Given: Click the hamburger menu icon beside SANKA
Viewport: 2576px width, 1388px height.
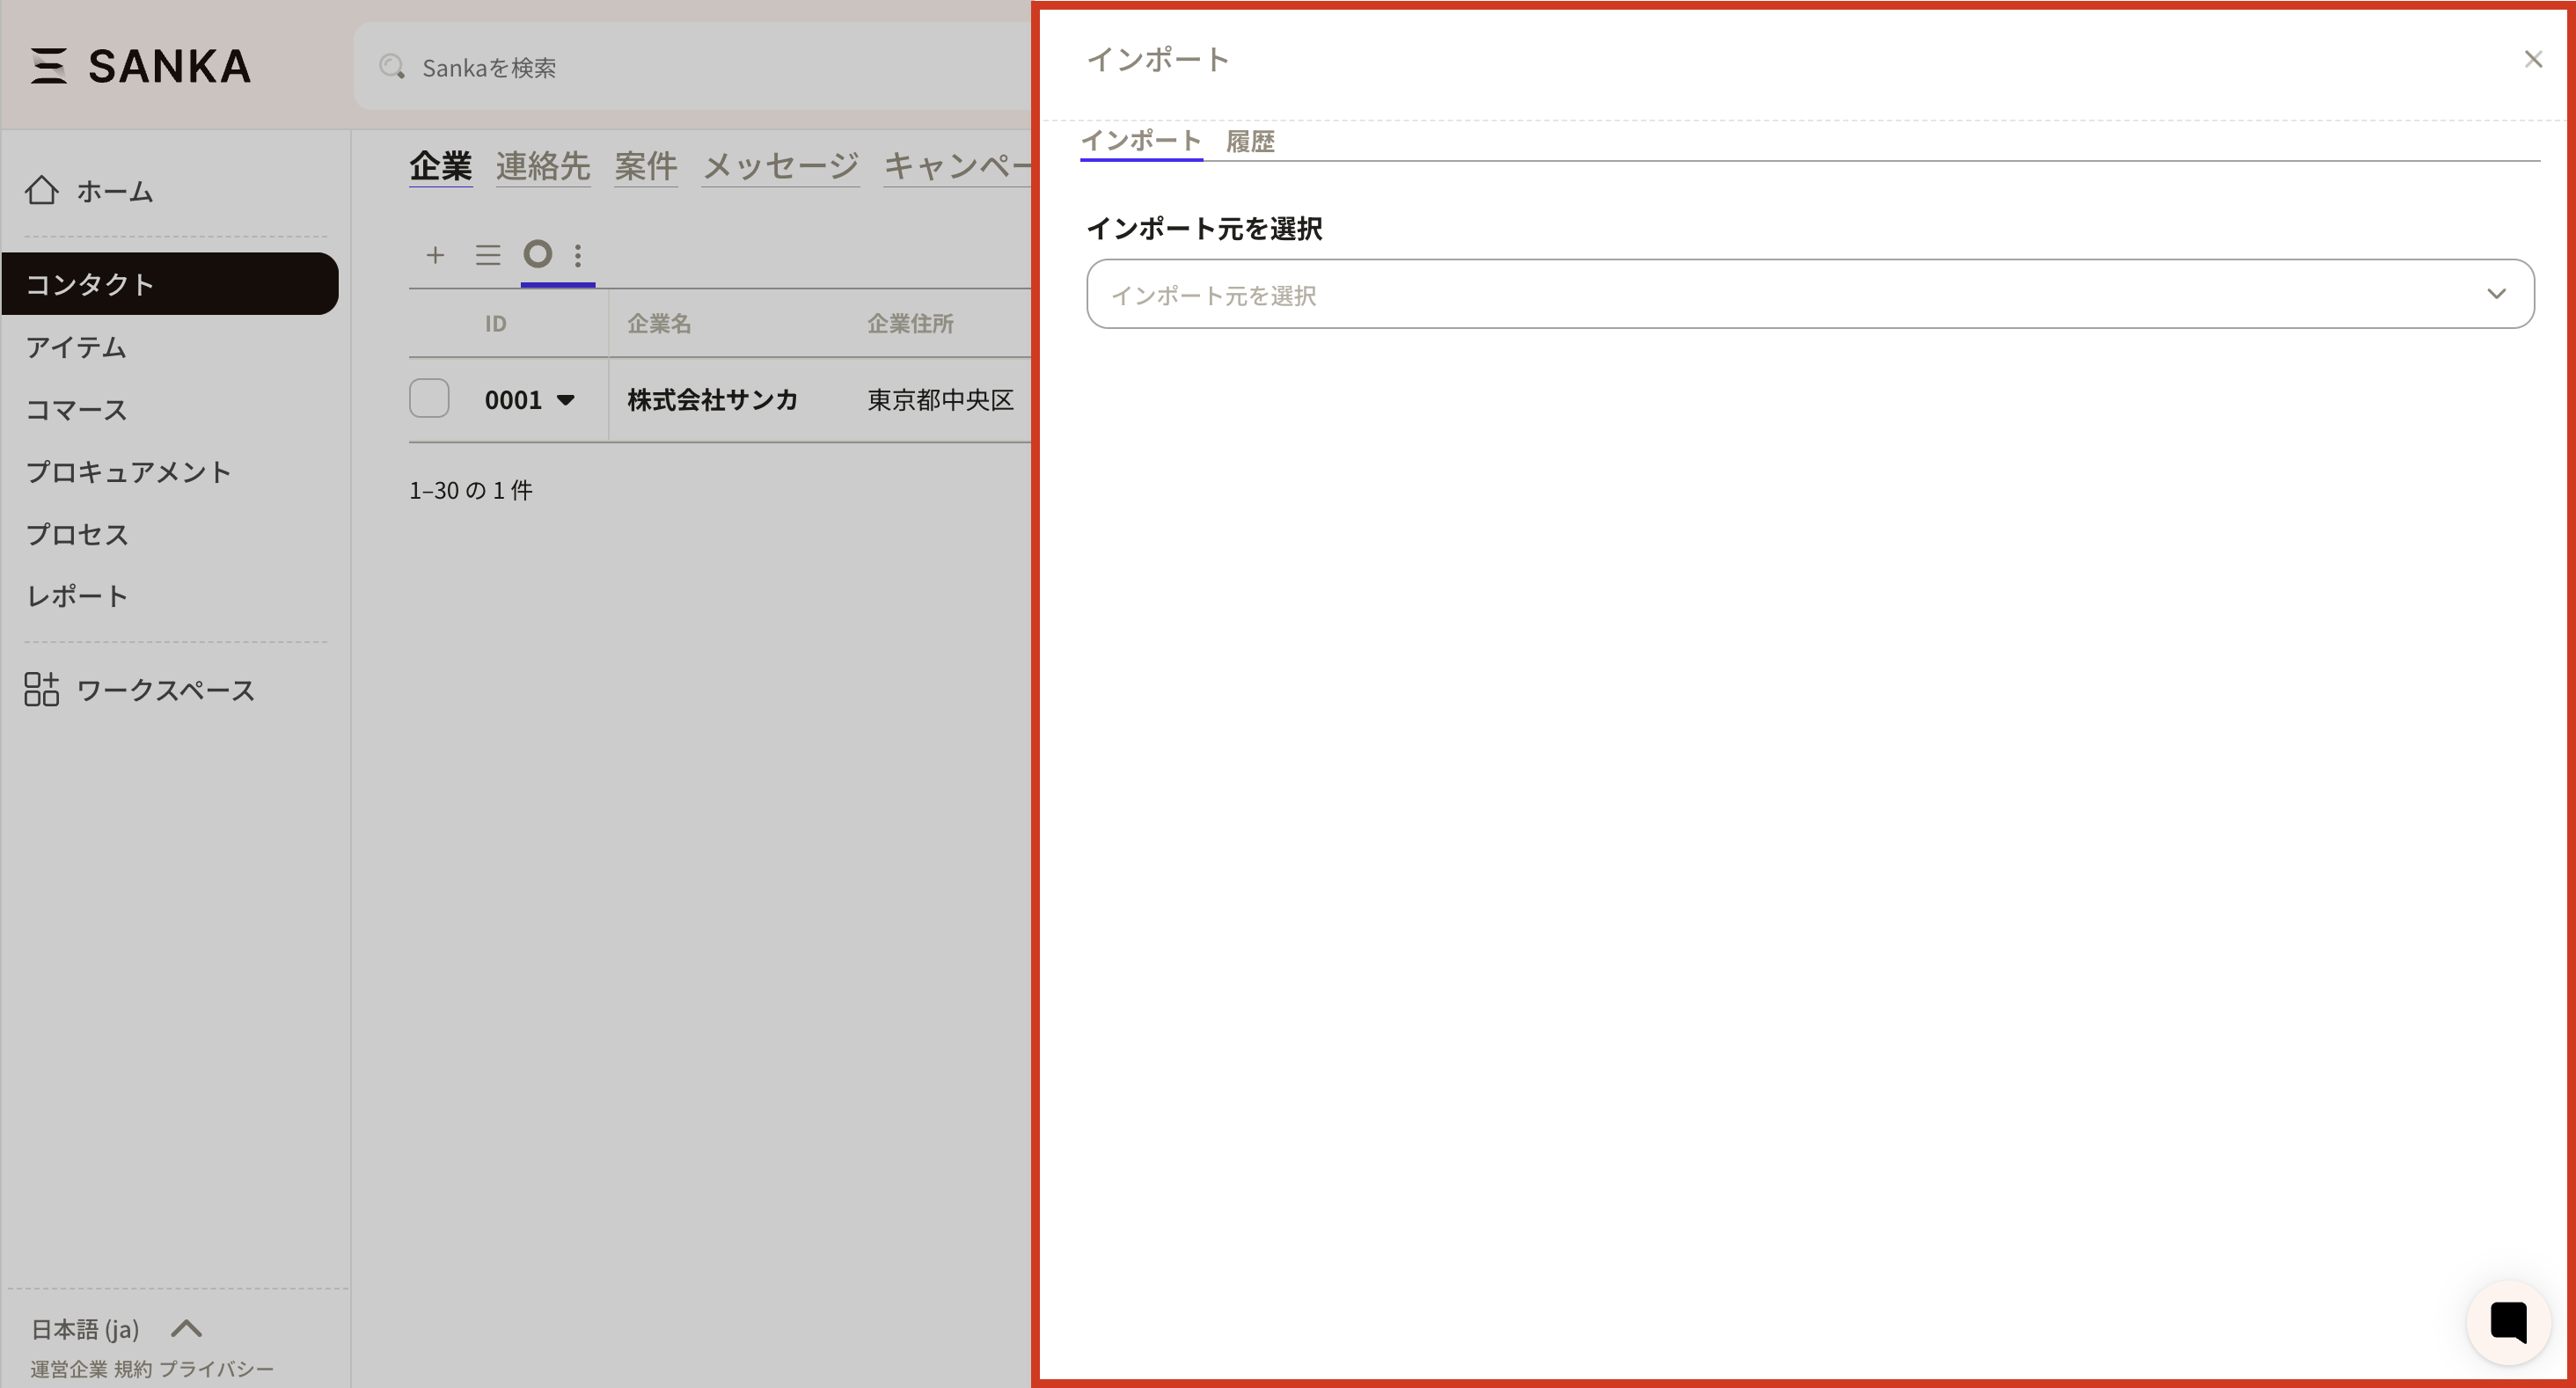Looking at the screenshot, I should pos(48,66).
